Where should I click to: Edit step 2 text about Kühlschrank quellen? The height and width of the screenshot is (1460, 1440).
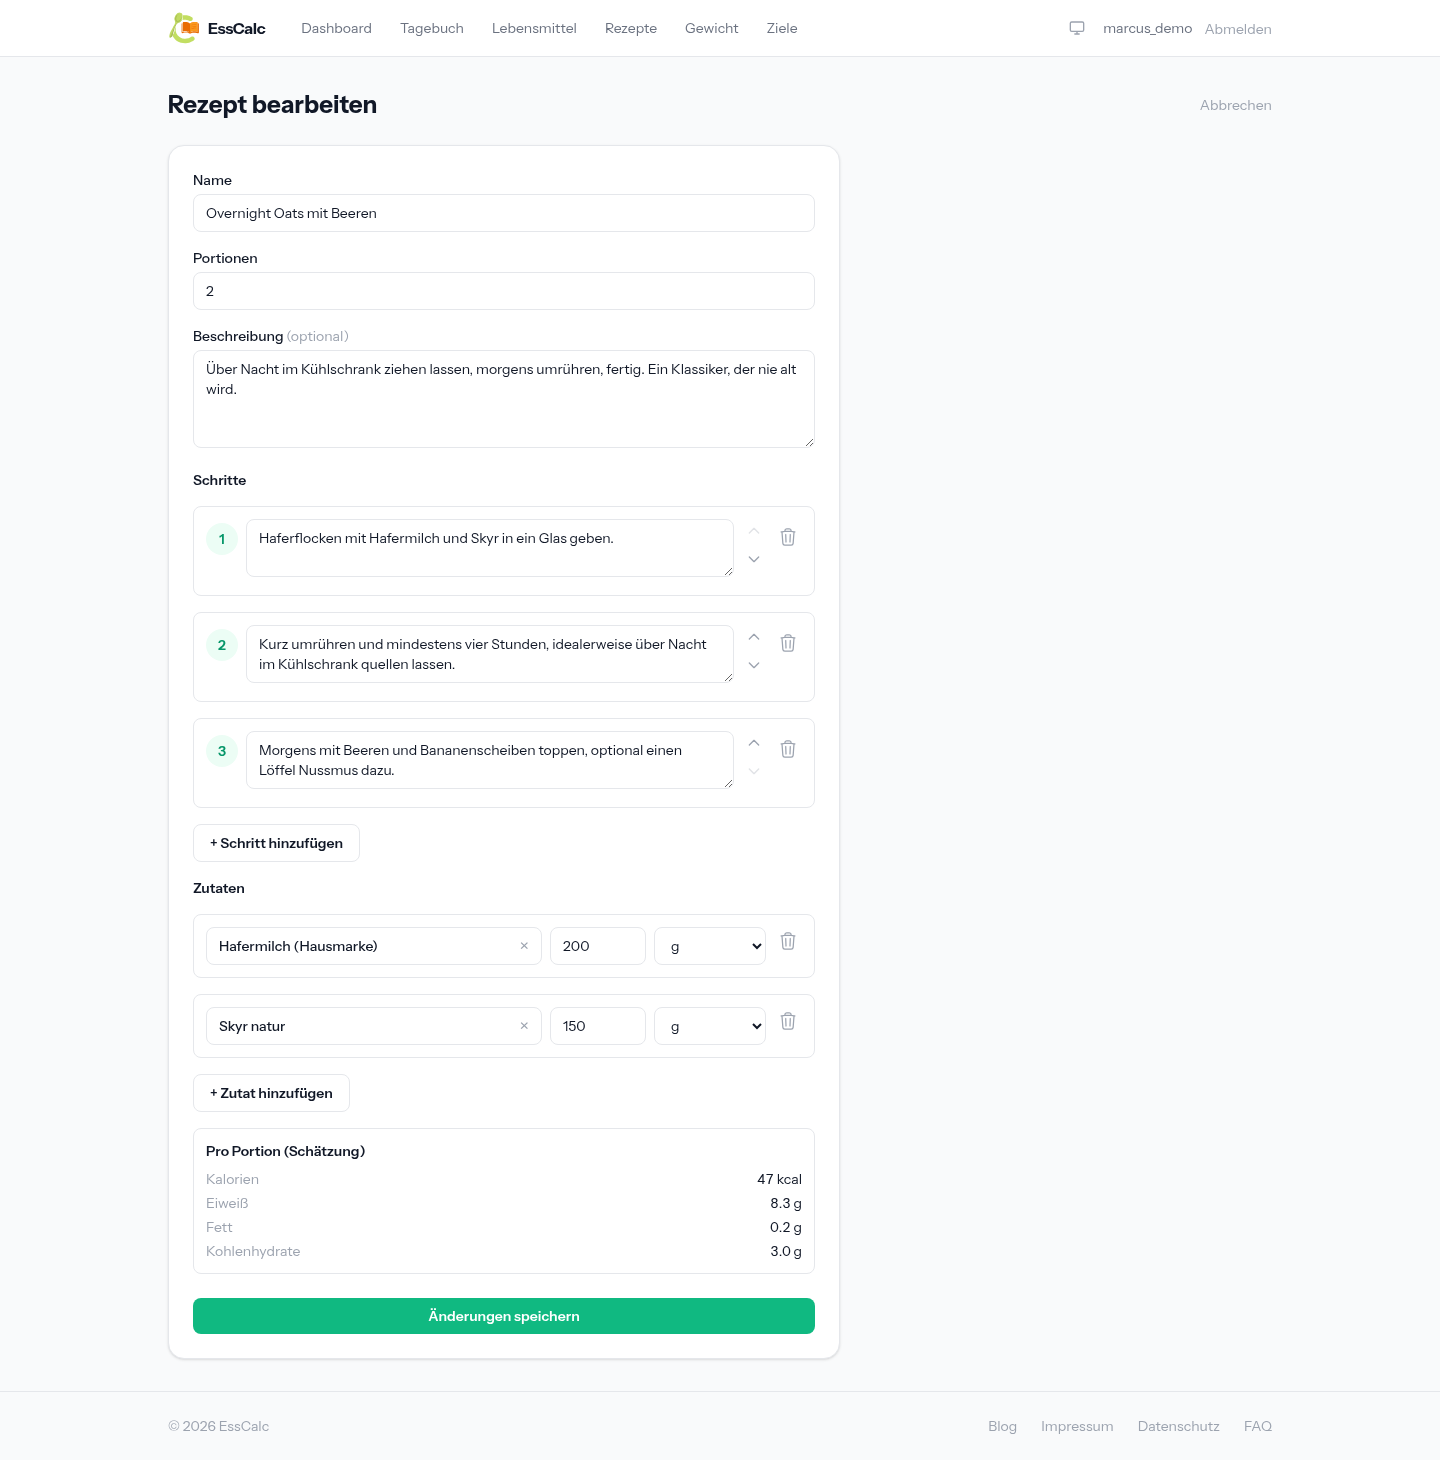pyautogui.click(x=490, y=654)
